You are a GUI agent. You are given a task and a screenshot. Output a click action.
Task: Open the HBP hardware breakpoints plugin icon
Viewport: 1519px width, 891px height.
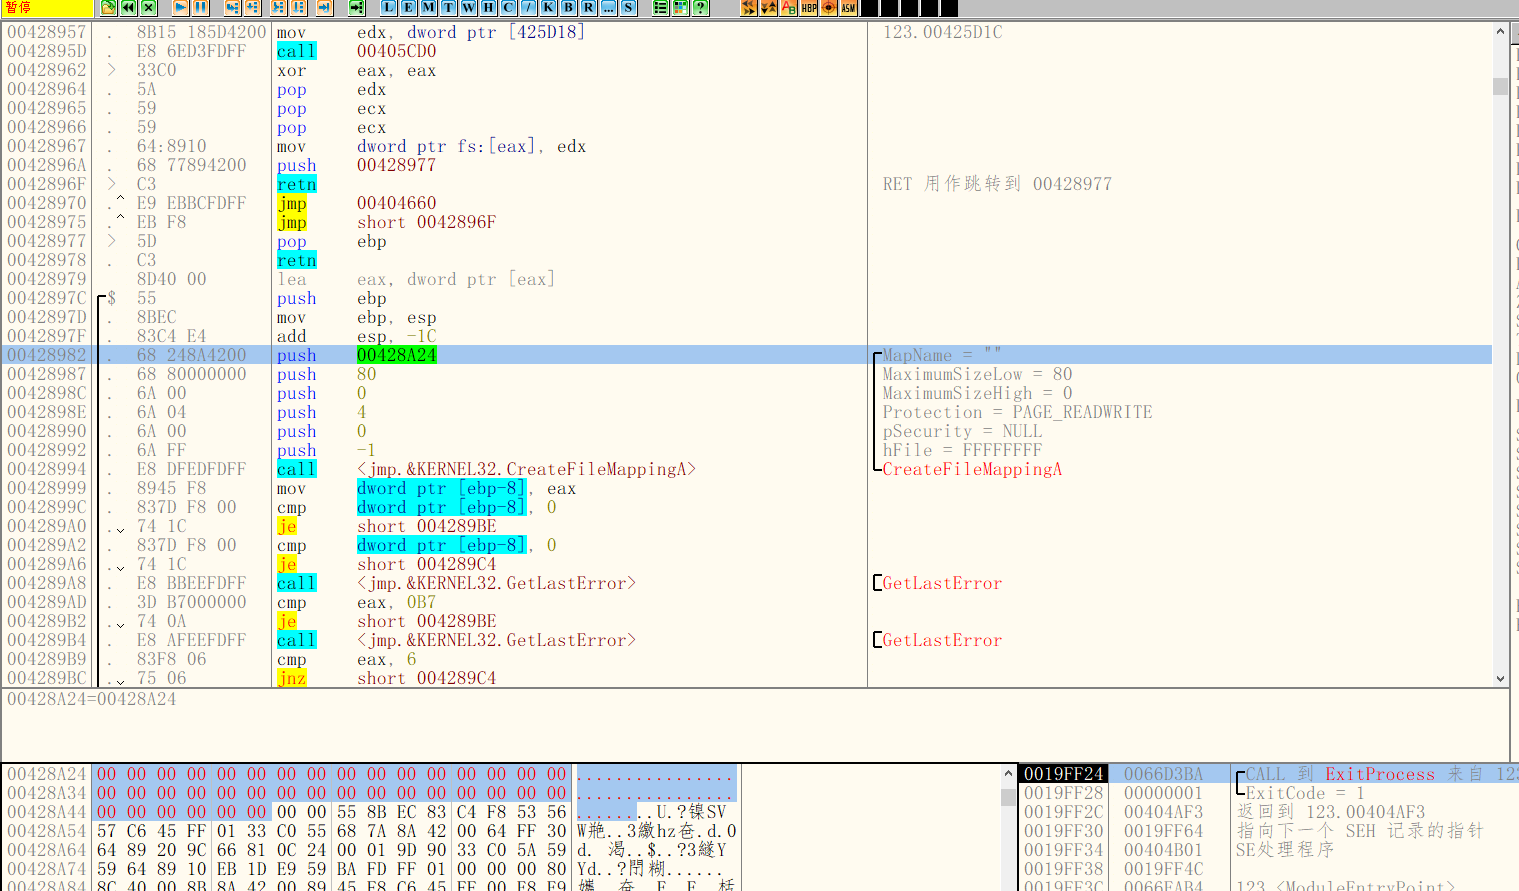809,8
